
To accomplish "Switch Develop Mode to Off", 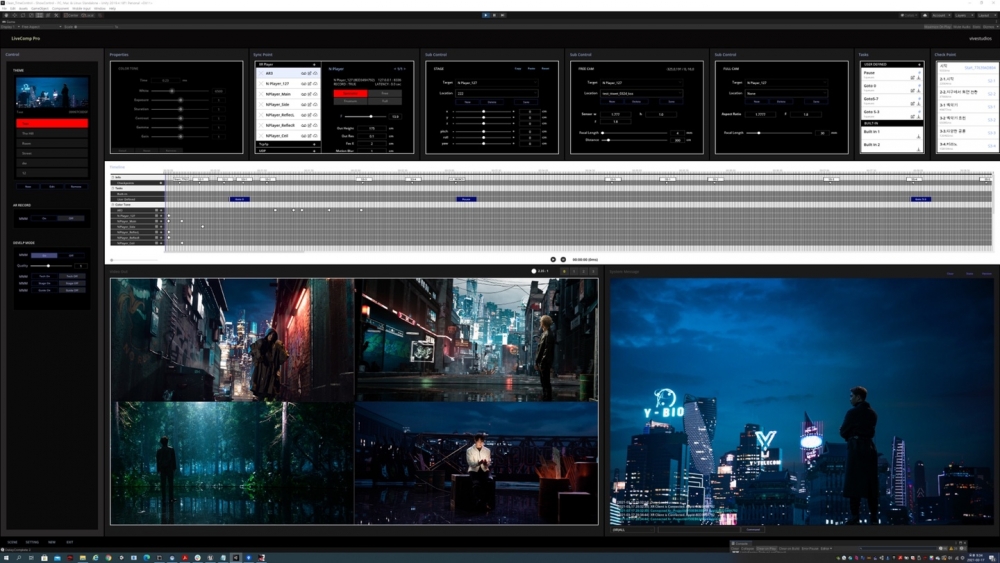I will [71, 255].
